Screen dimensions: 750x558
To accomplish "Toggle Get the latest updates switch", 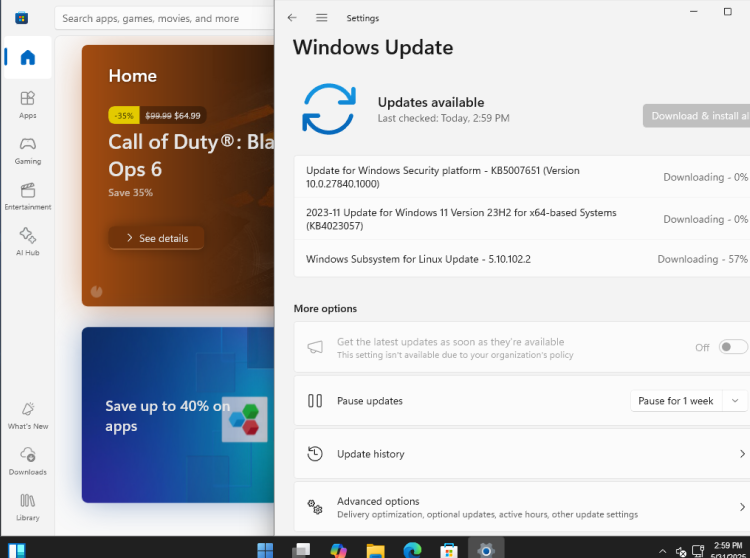I will tap(733, 347).
